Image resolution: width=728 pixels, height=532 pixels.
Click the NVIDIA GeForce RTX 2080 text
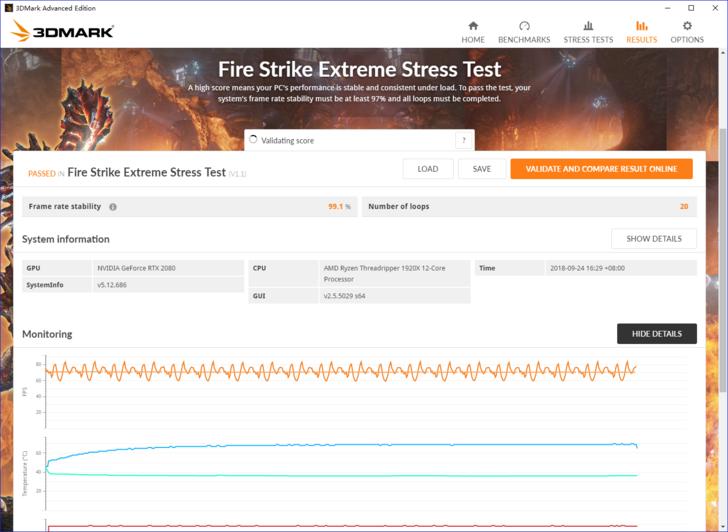(136, 268)
